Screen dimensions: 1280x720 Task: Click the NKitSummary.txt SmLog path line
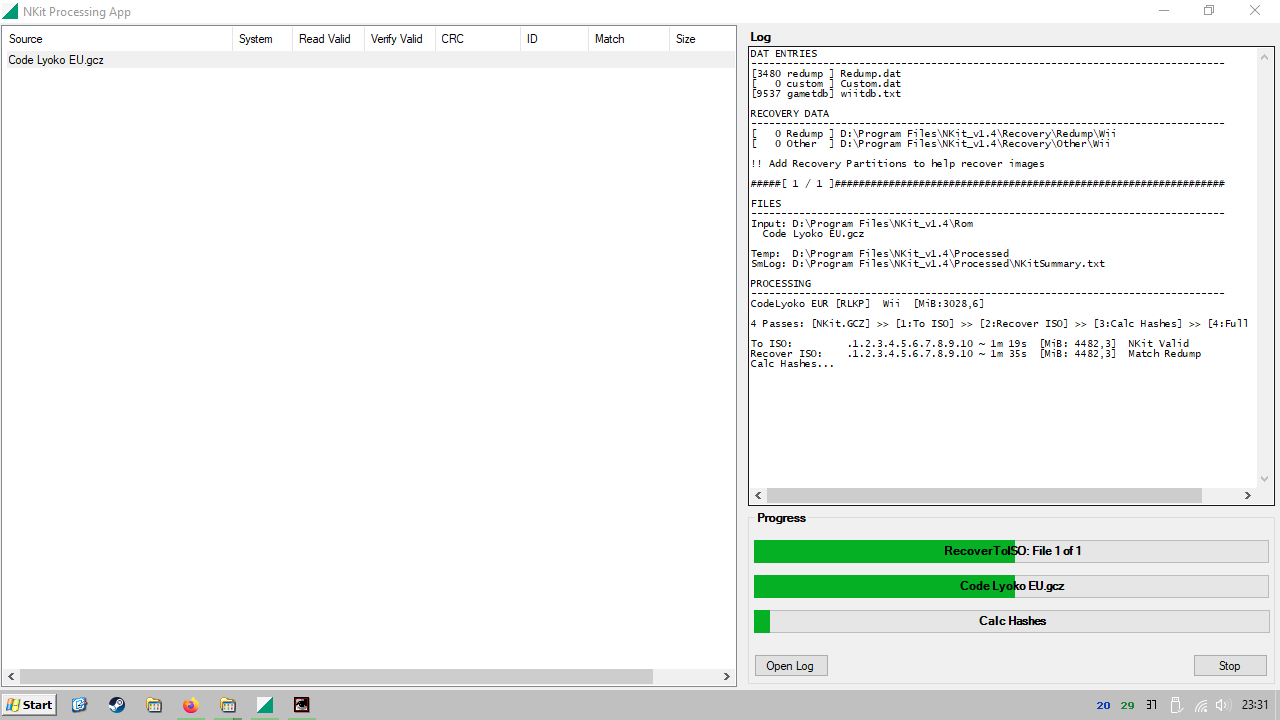928,264
